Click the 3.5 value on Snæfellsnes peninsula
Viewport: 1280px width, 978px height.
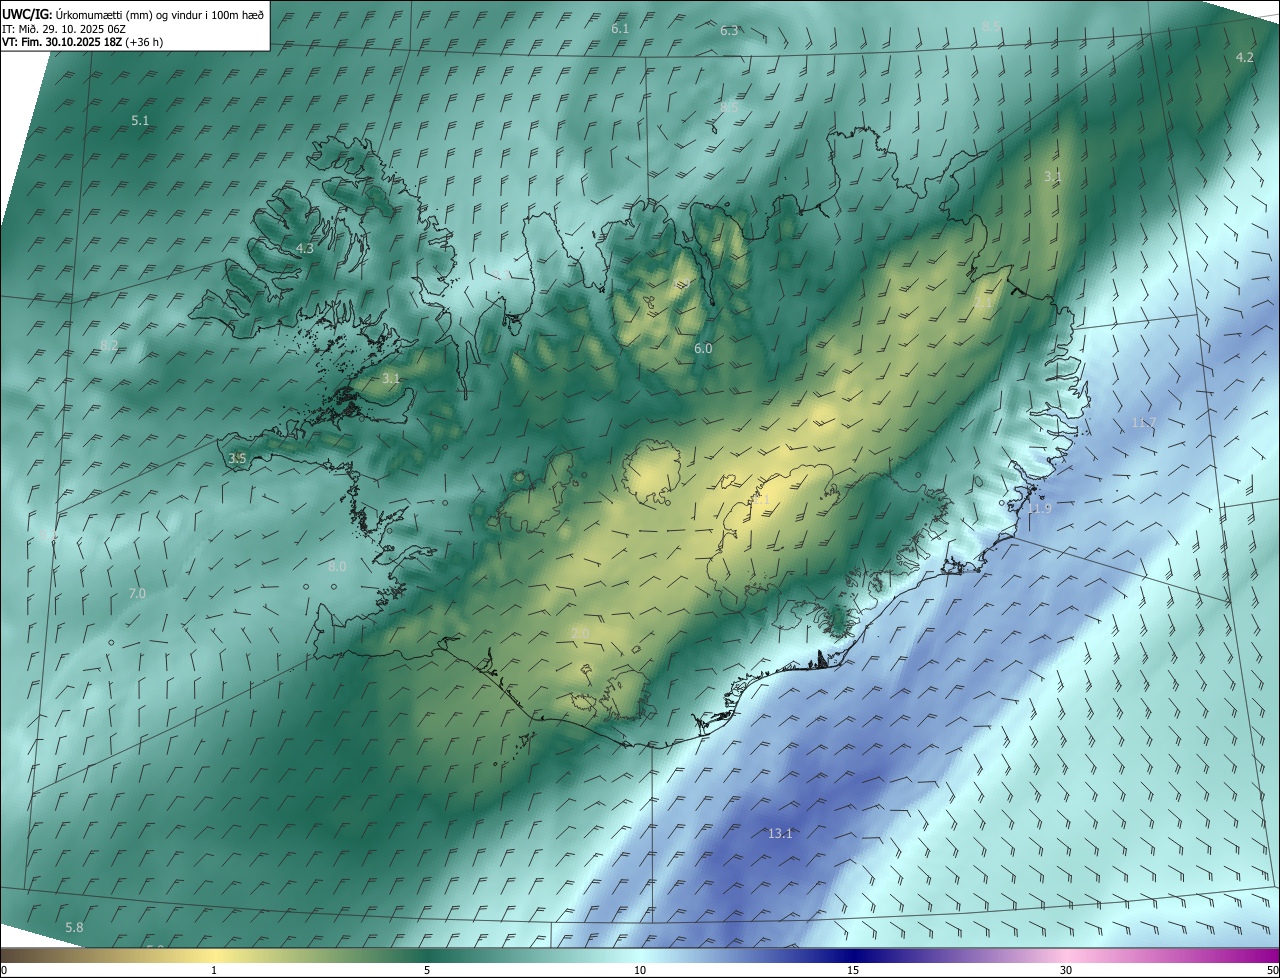(x=237, y=458)
